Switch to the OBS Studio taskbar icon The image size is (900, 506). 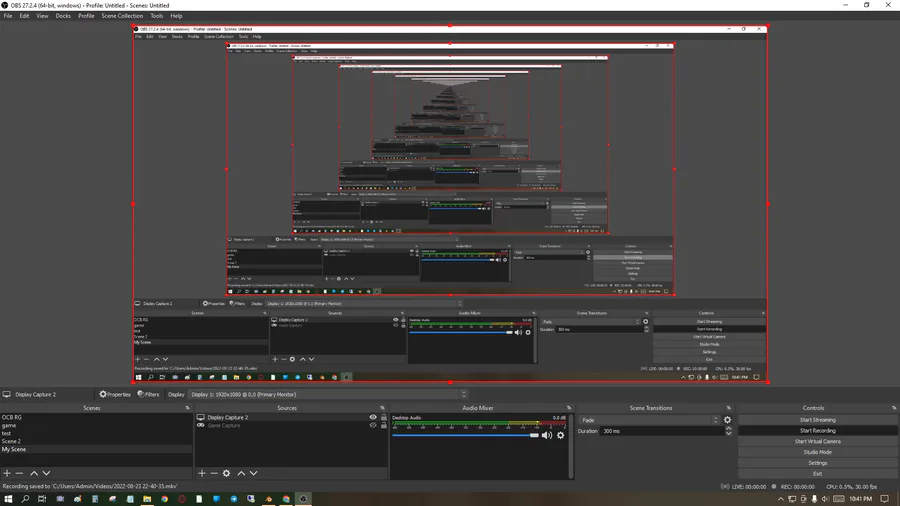click(x=303, y=499)
